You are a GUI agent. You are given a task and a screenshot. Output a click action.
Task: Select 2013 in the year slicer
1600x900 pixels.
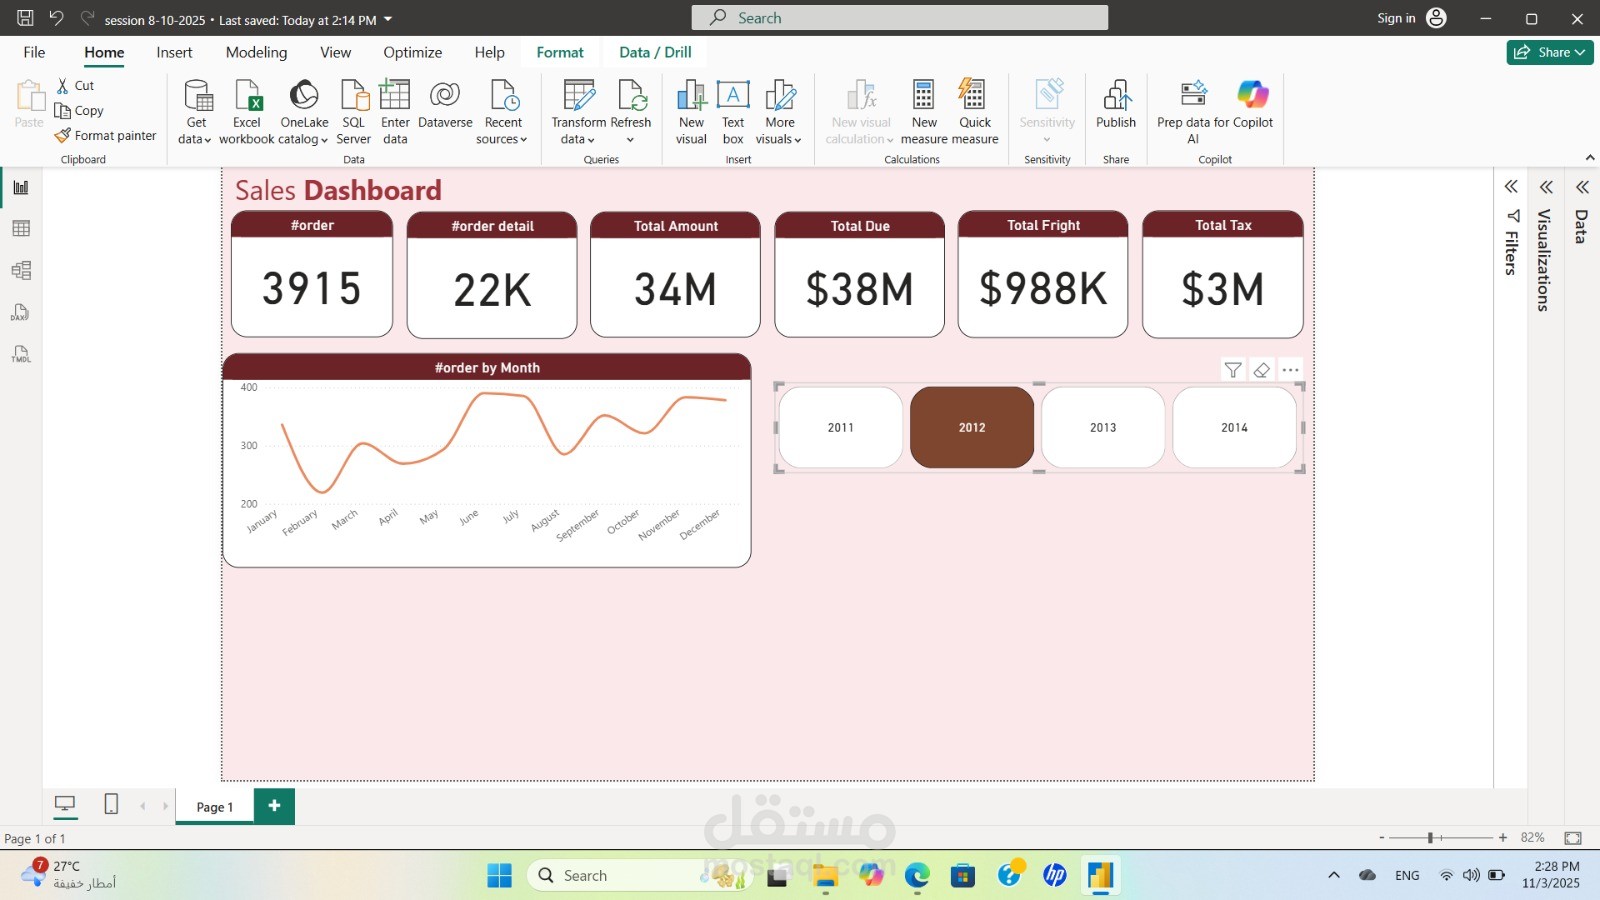click(x=1103, y=427)
